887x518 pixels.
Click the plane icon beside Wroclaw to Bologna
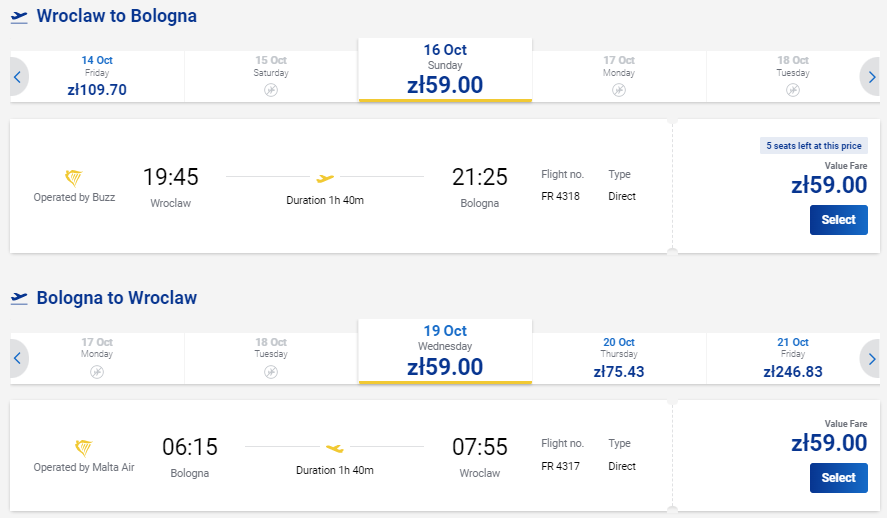[19, 17]
